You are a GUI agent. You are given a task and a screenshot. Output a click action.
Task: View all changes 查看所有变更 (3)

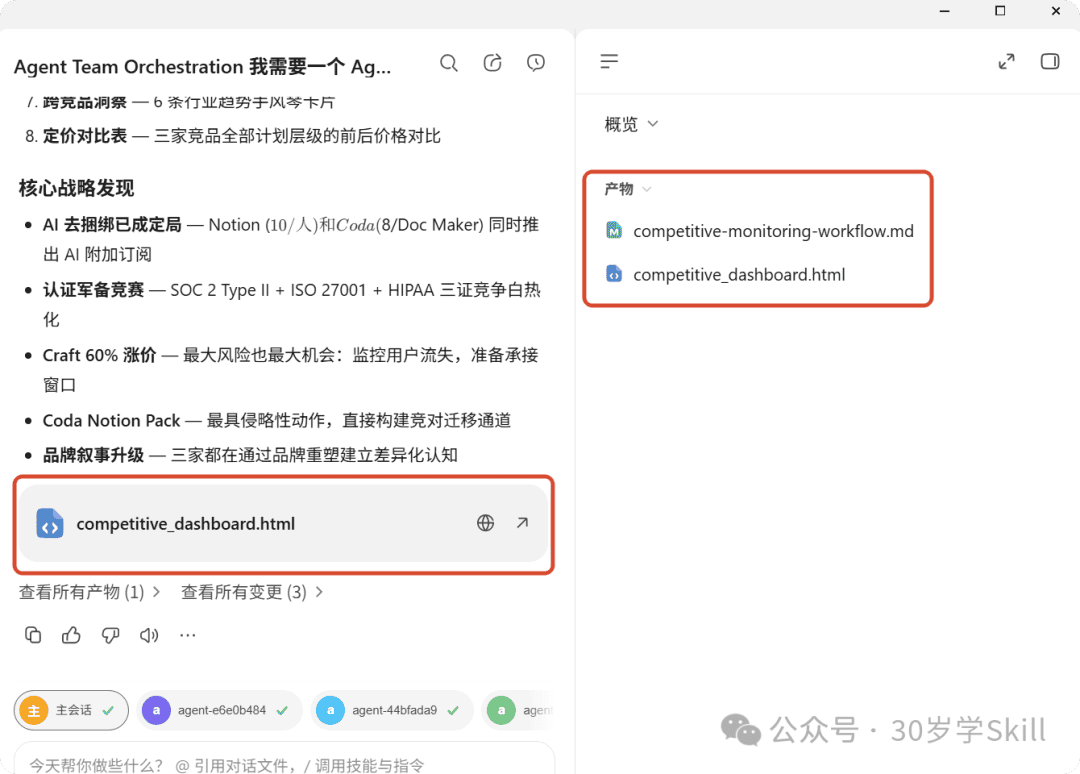(252, 592)
